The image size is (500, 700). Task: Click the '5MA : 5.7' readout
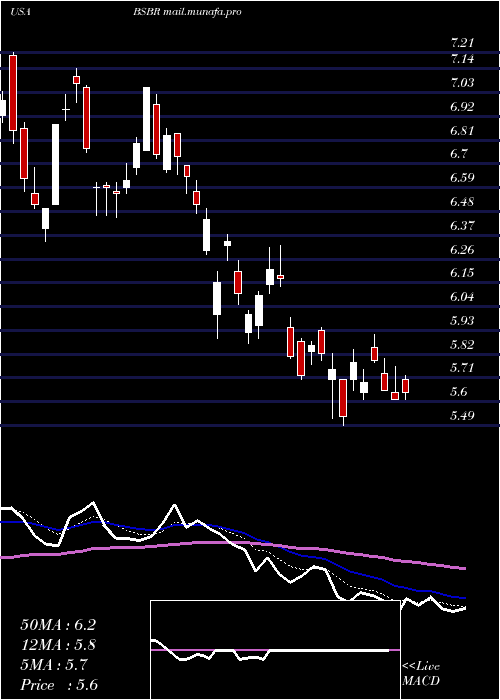pyautogui.click(x=54, y=665)
